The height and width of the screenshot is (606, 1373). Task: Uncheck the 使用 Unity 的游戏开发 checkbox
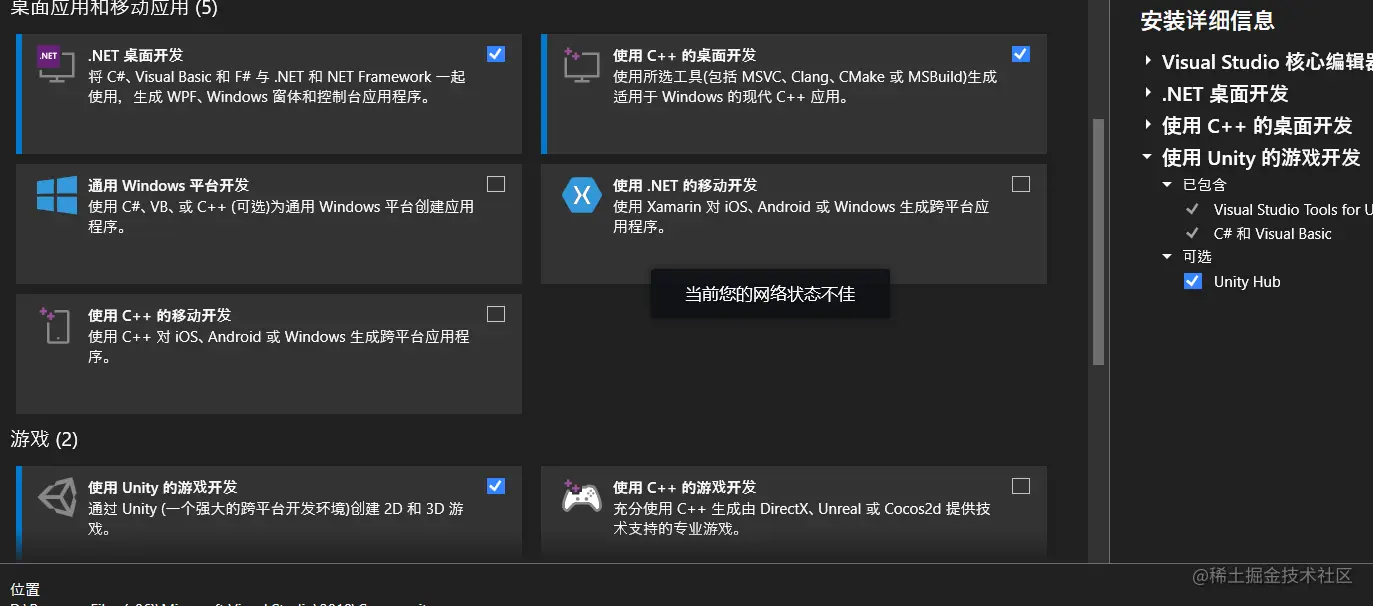point(496,486)
